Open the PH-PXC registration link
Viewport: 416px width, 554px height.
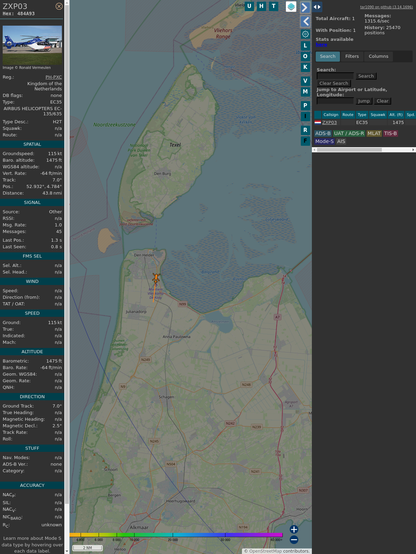[53, 77]
